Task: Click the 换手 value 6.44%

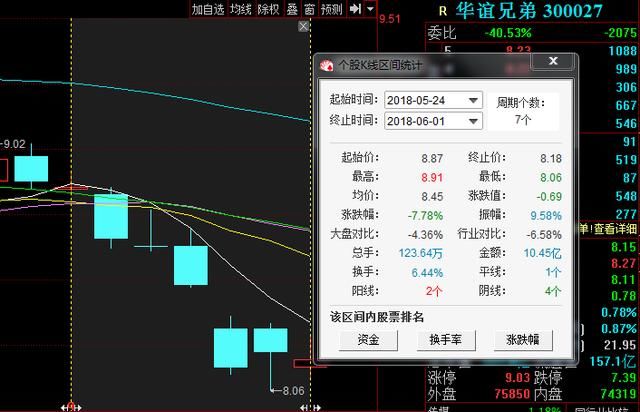Action: (x=427, y=272)
